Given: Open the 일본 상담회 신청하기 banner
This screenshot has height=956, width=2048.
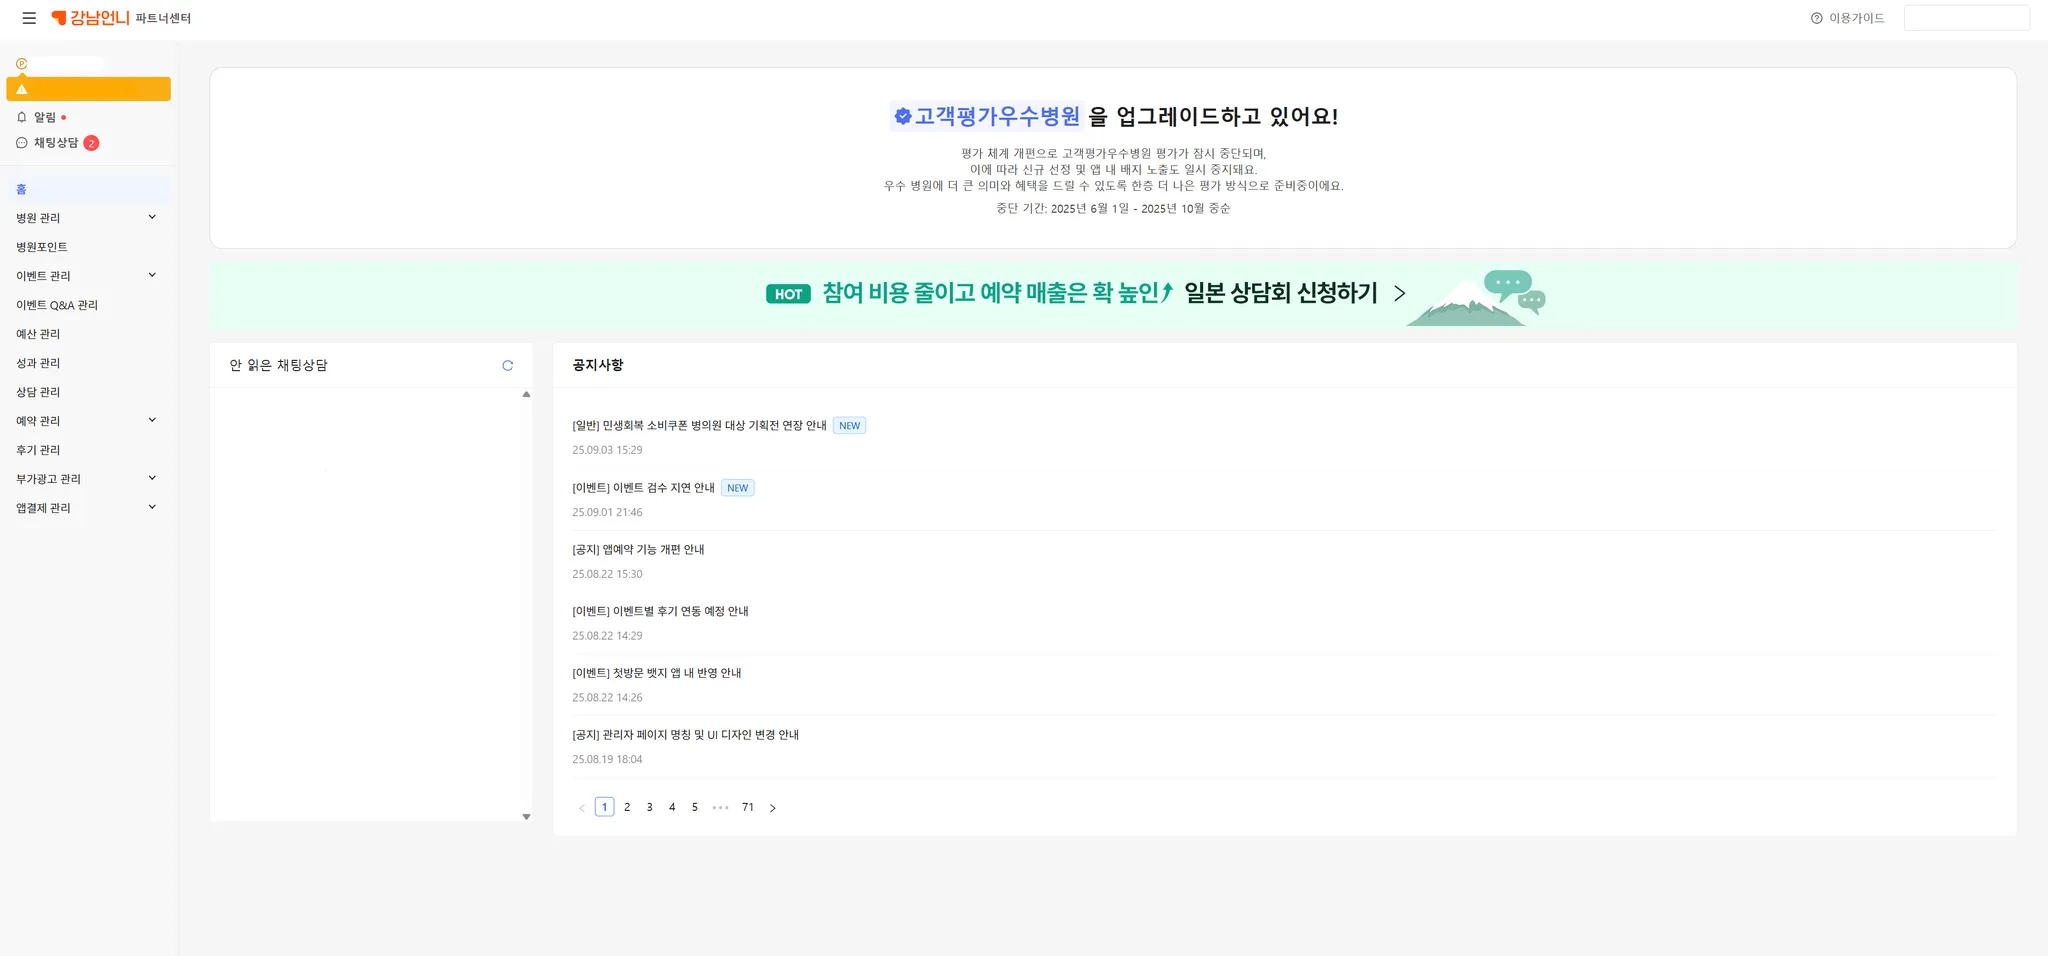Looking at the screenshot, I should (1112, 295).
